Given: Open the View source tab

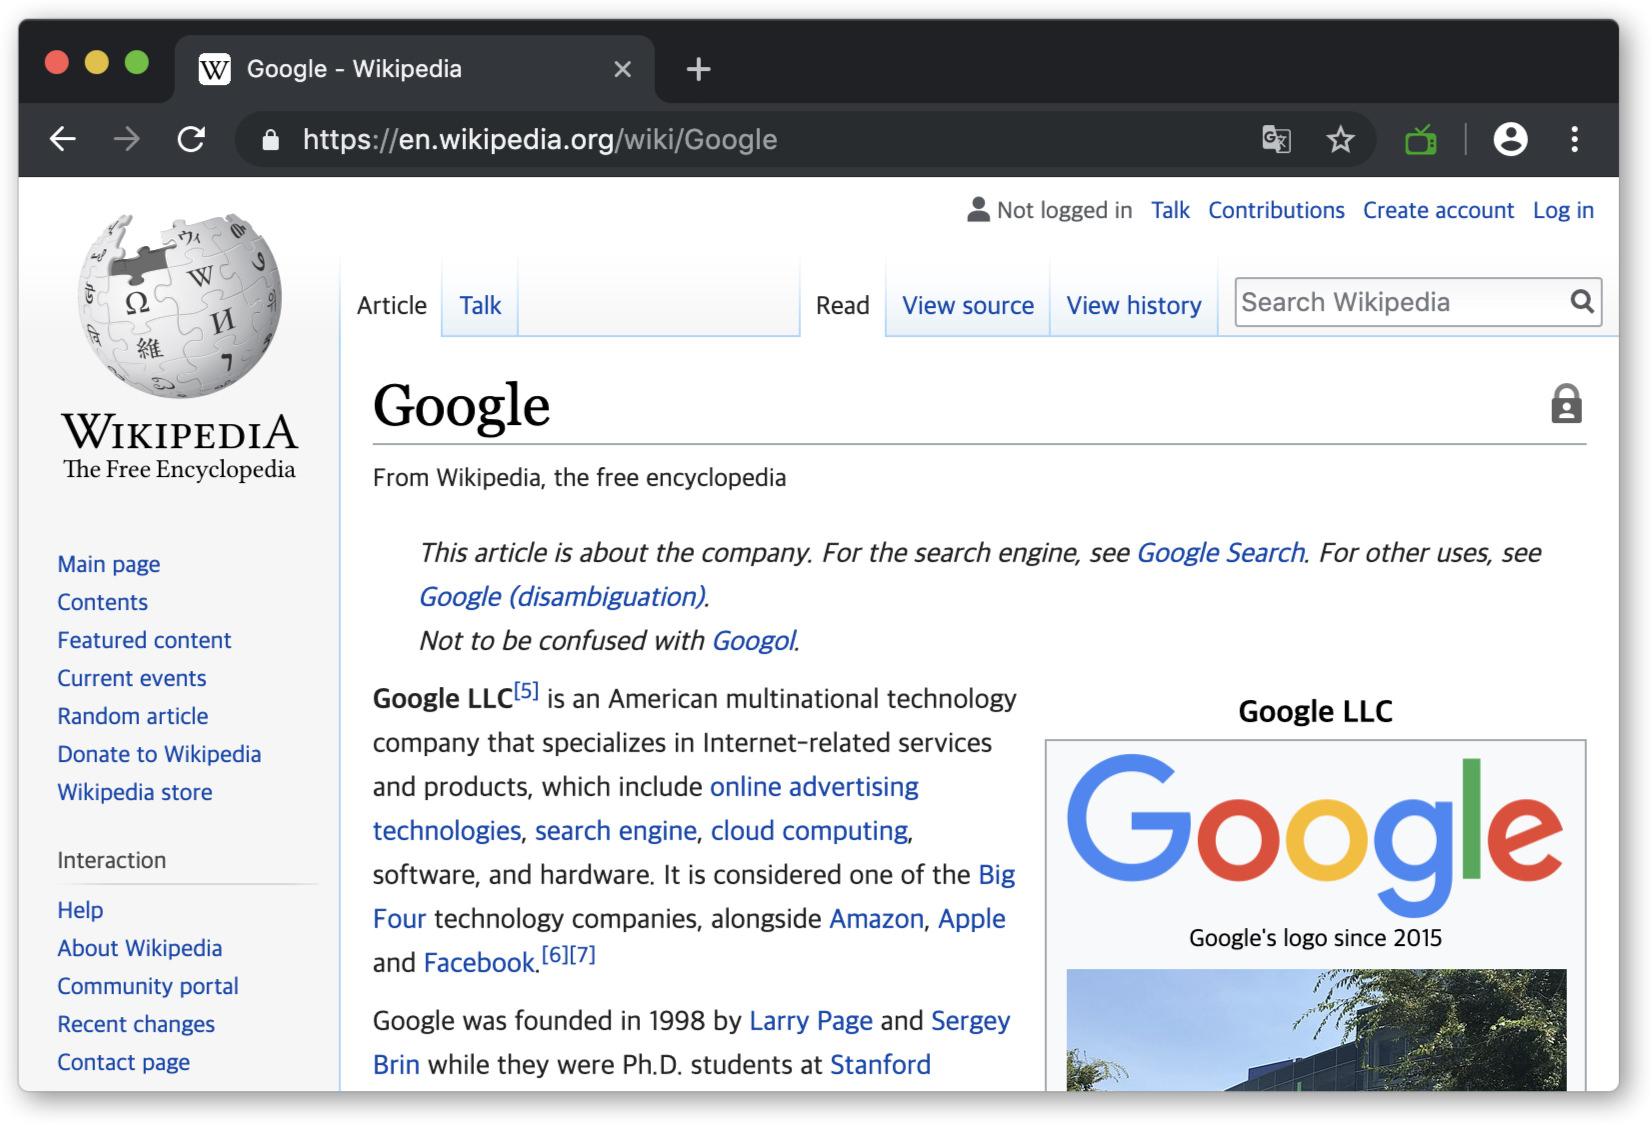Looking at the screenshot, I should (x=968, y=305).
